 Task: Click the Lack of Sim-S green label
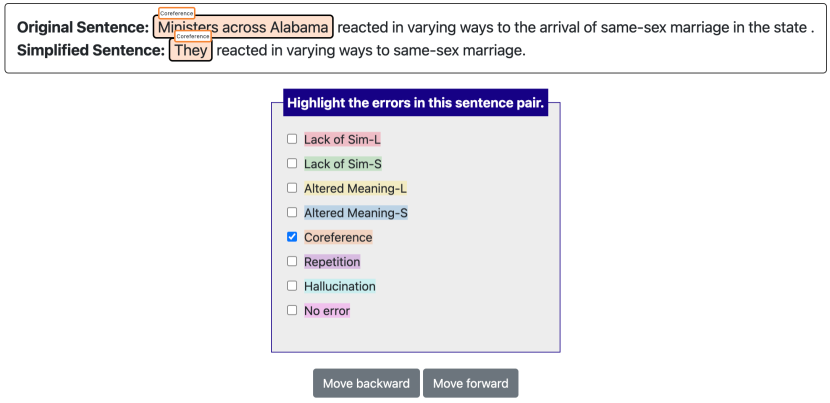(x=342, y=163)
